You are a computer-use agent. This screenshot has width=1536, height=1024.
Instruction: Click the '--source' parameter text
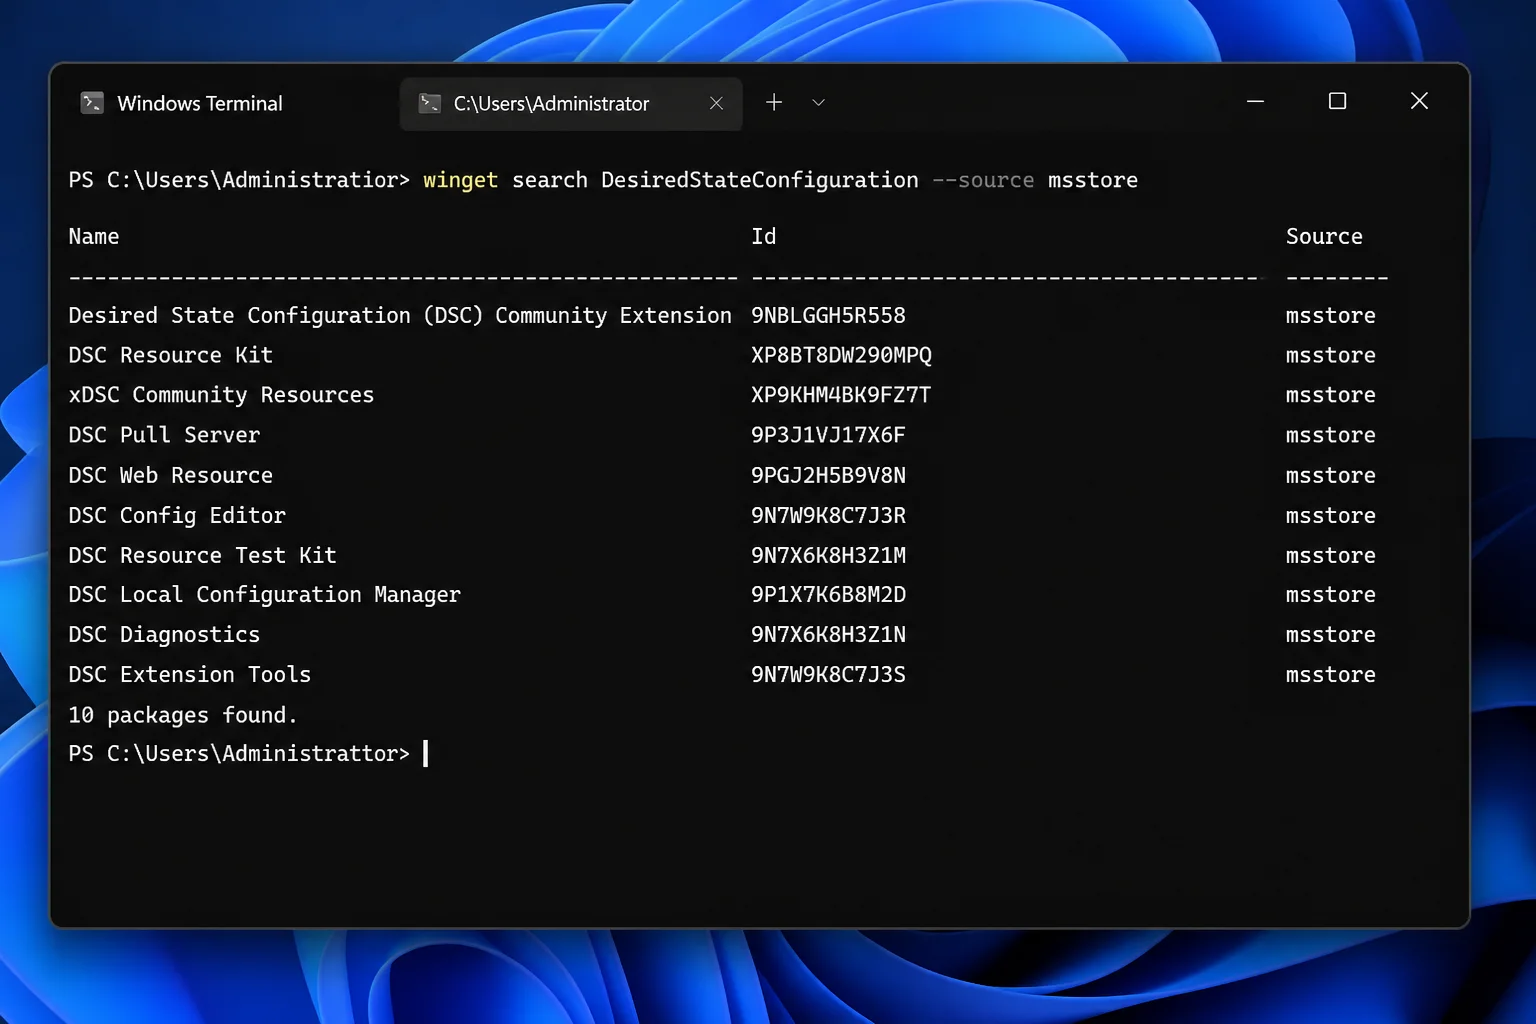pyautogui.click(x=983, y=180)
